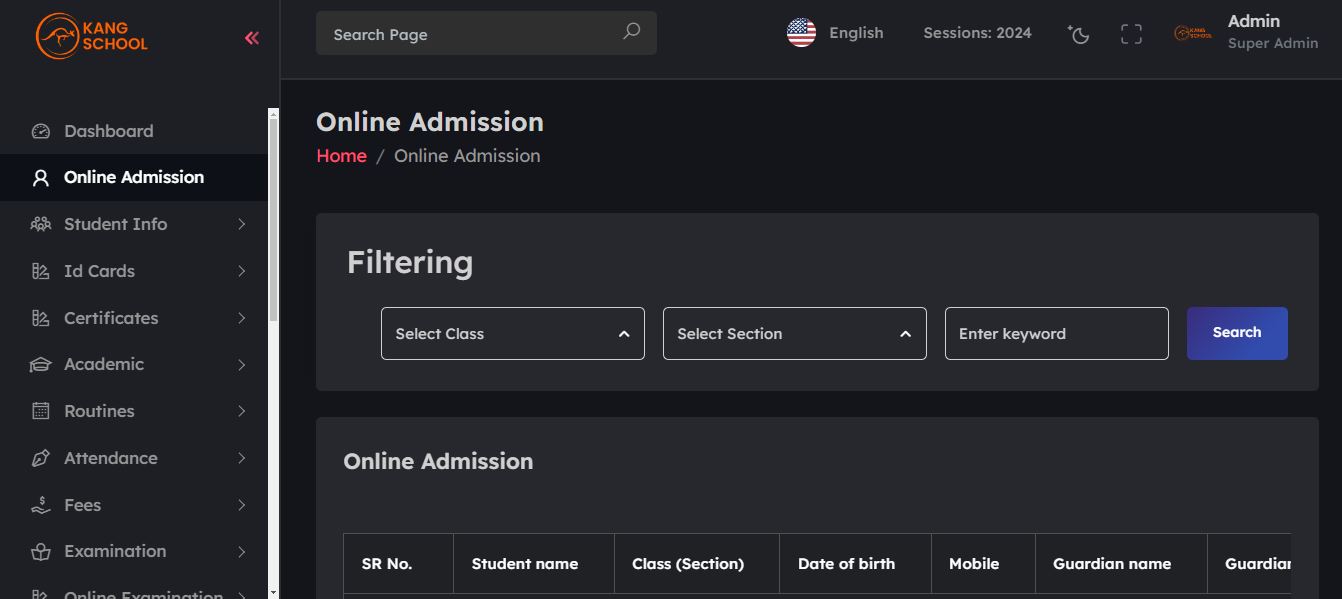Expand the Attendance submenu chevron
1342x599 pixels.
[241, 458]
